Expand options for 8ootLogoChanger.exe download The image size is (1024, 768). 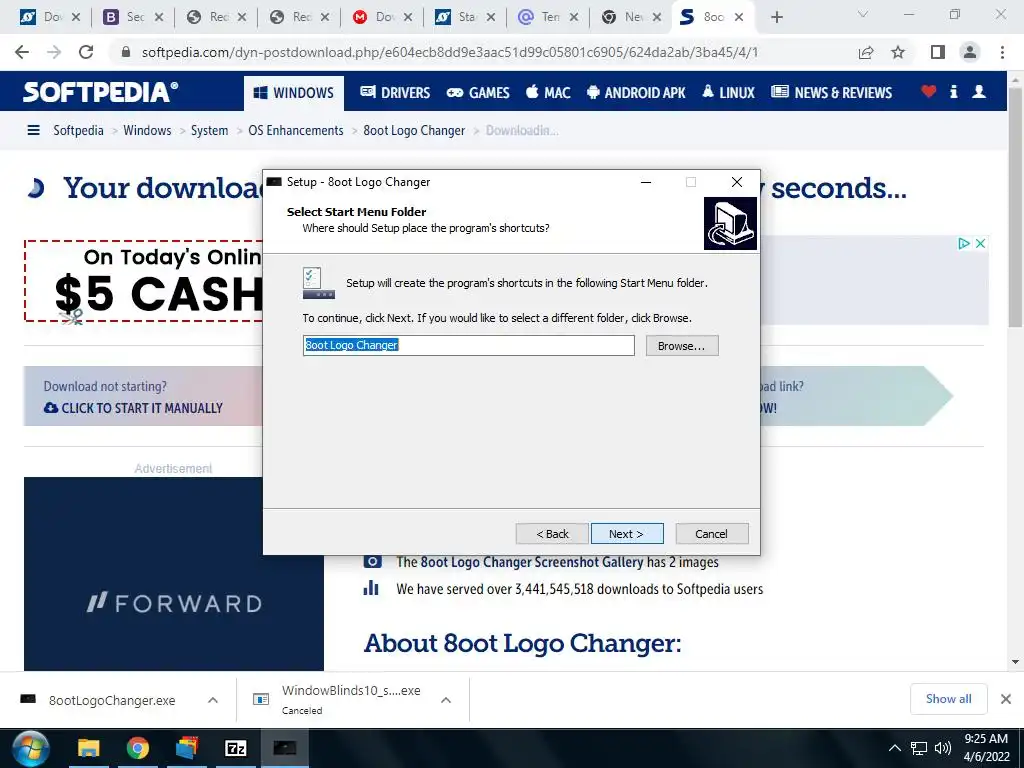[213, 700]
